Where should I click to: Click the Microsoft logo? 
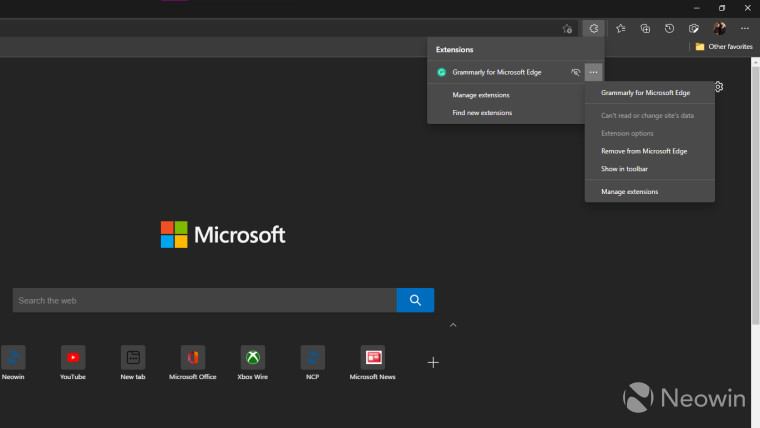pyautogui.click(x=223, y=235)
